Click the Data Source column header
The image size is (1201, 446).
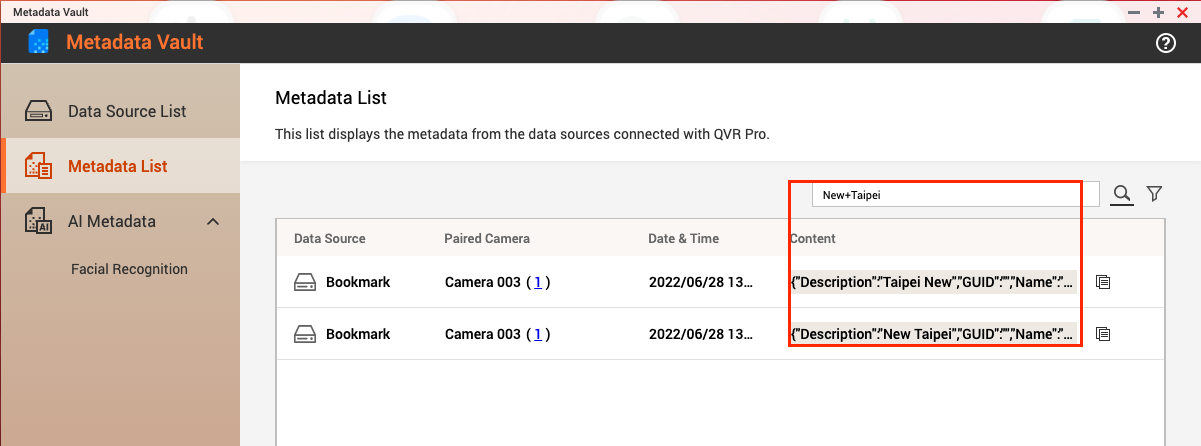tap(329, 239)
